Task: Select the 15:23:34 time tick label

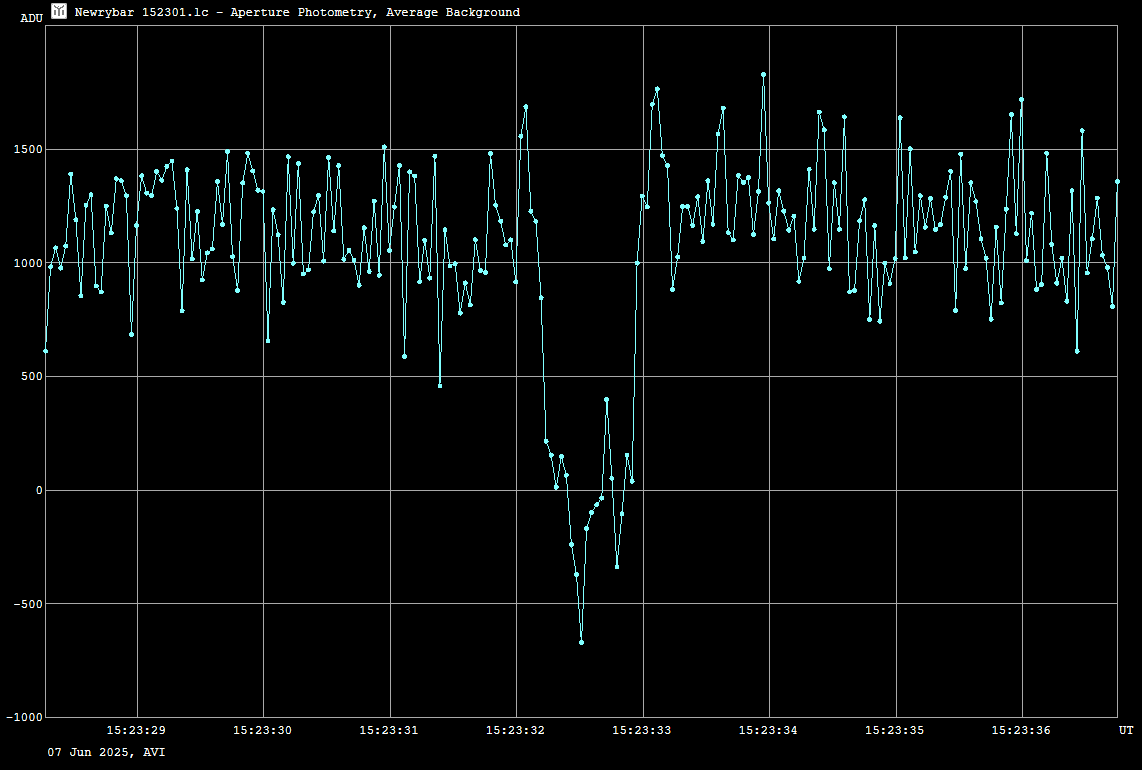Action: pos(769,731)
